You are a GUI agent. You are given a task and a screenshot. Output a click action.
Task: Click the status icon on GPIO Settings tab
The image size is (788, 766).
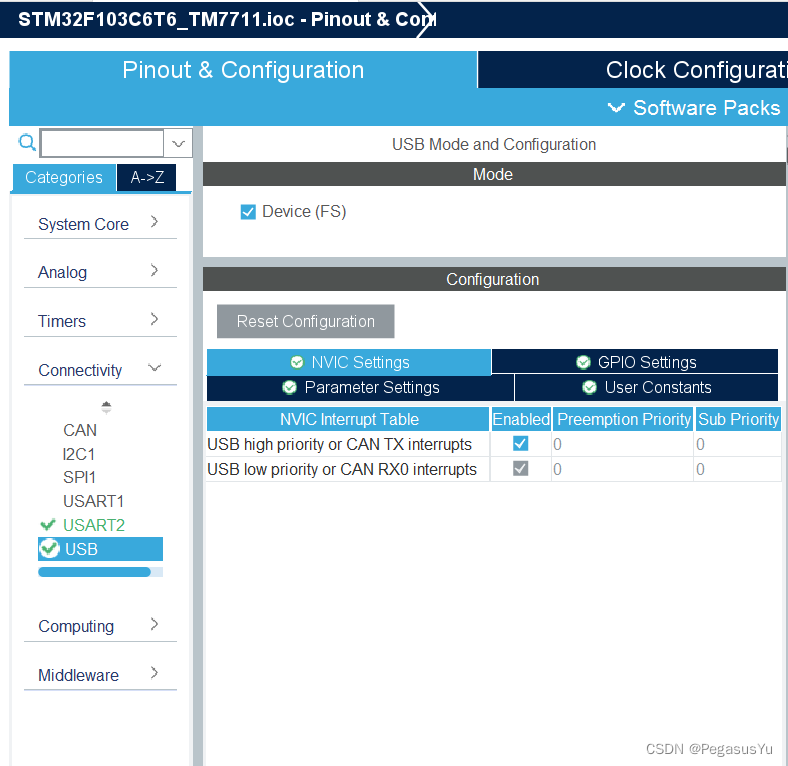pos(583,362)
